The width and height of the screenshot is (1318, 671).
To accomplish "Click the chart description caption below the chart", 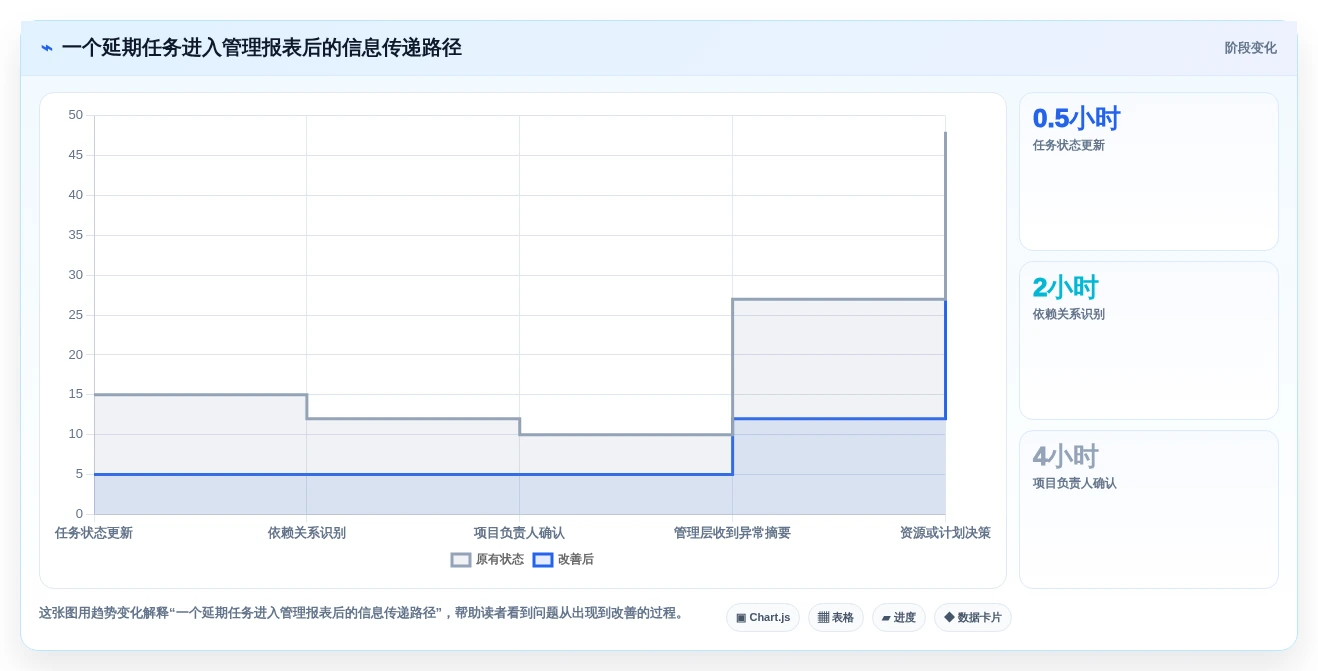I will pos(364,613).
